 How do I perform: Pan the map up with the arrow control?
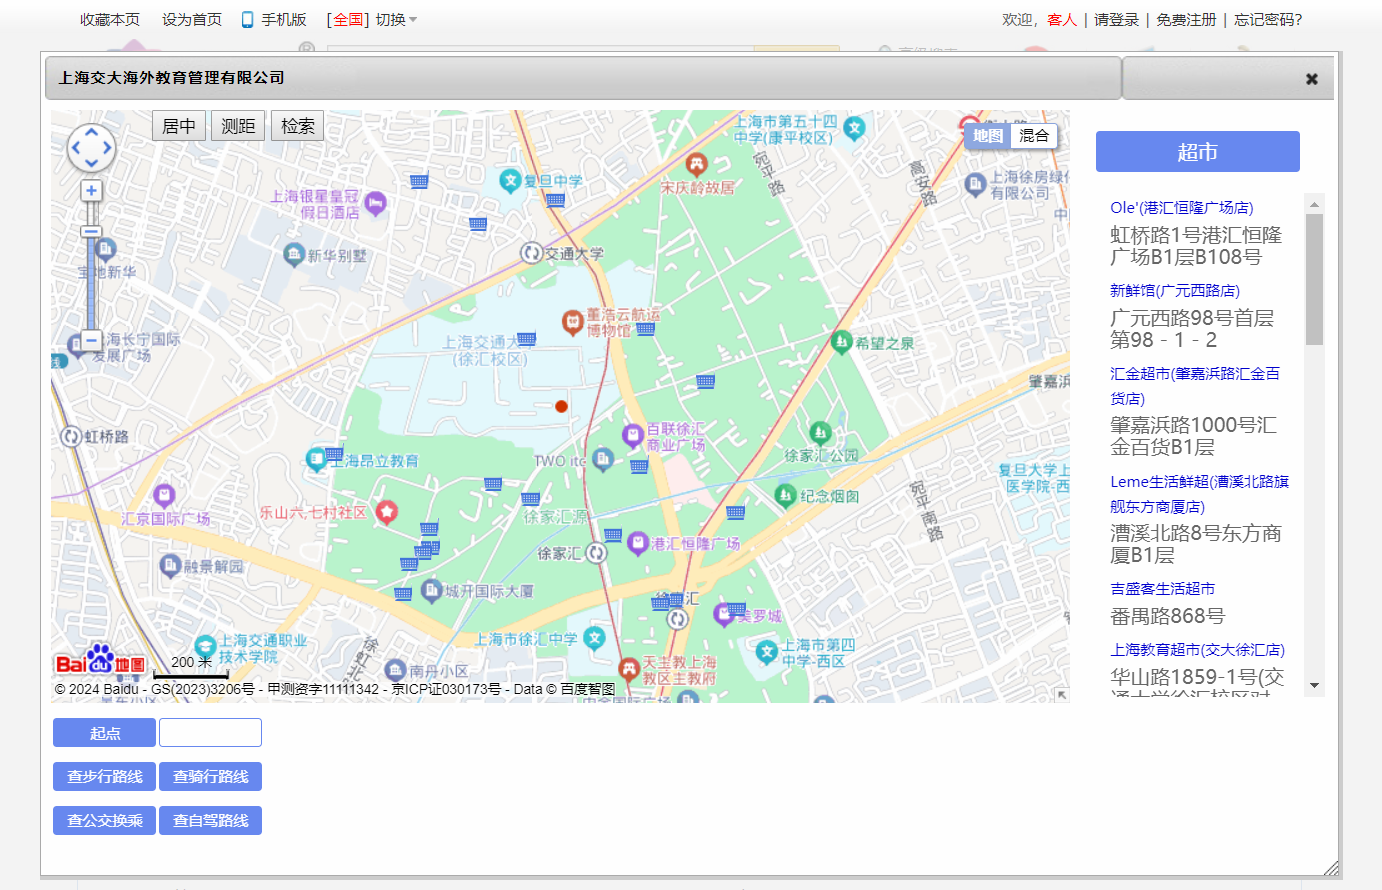(x=91, y=131)
